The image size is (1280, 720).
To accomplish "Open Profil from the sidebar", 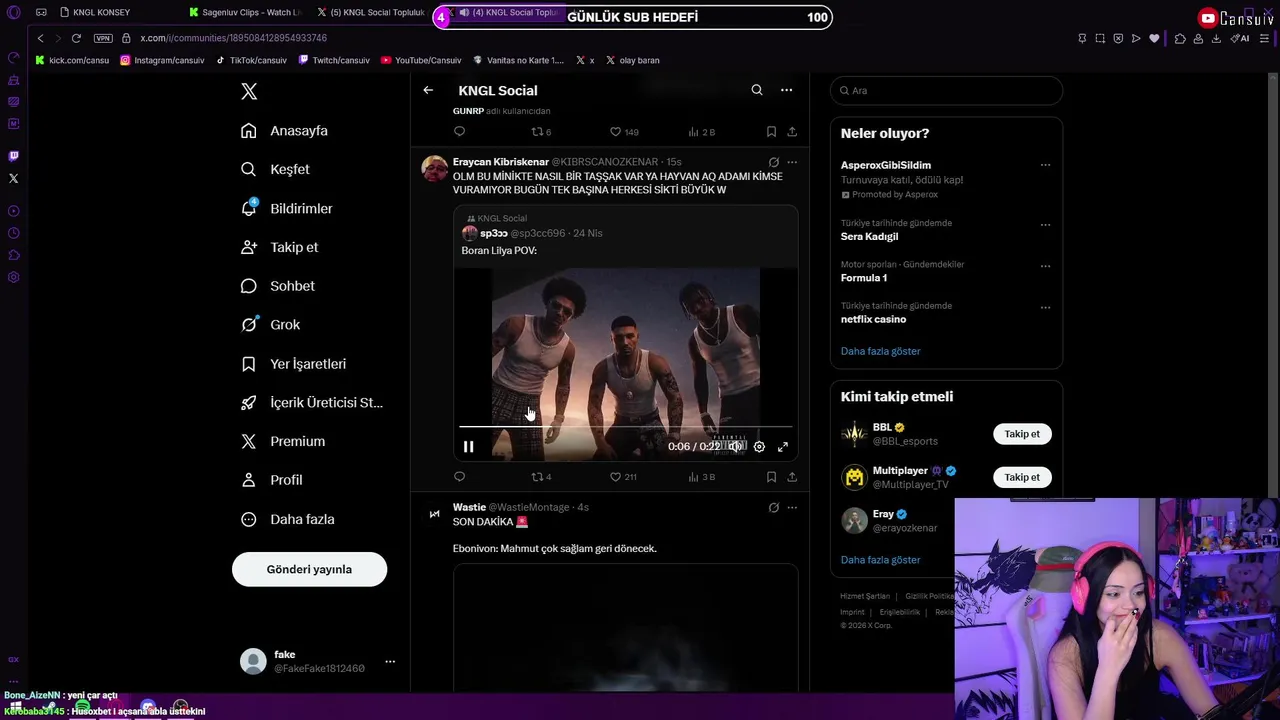I will pos(272,480).
